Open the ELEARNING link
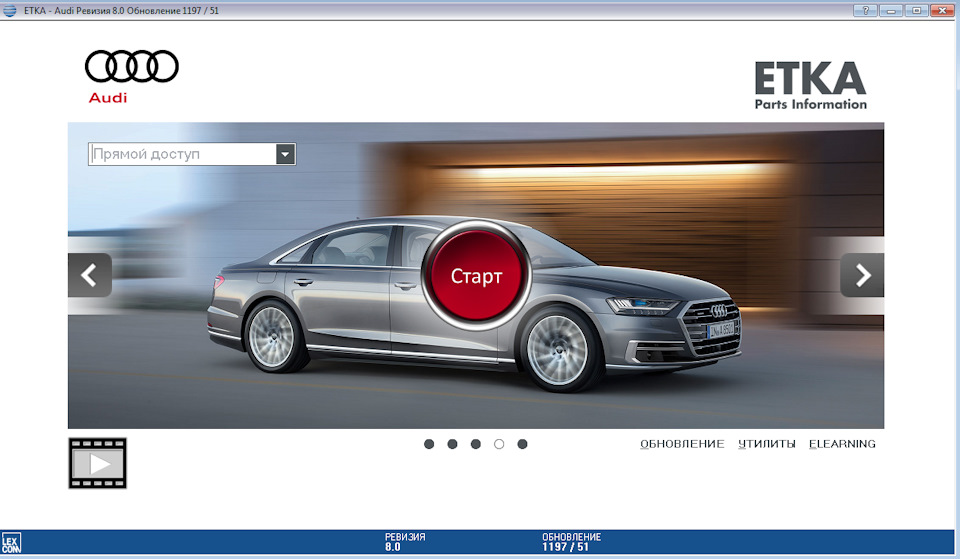The width and height of the screenshot is (960, 559). tap(842, 444)
